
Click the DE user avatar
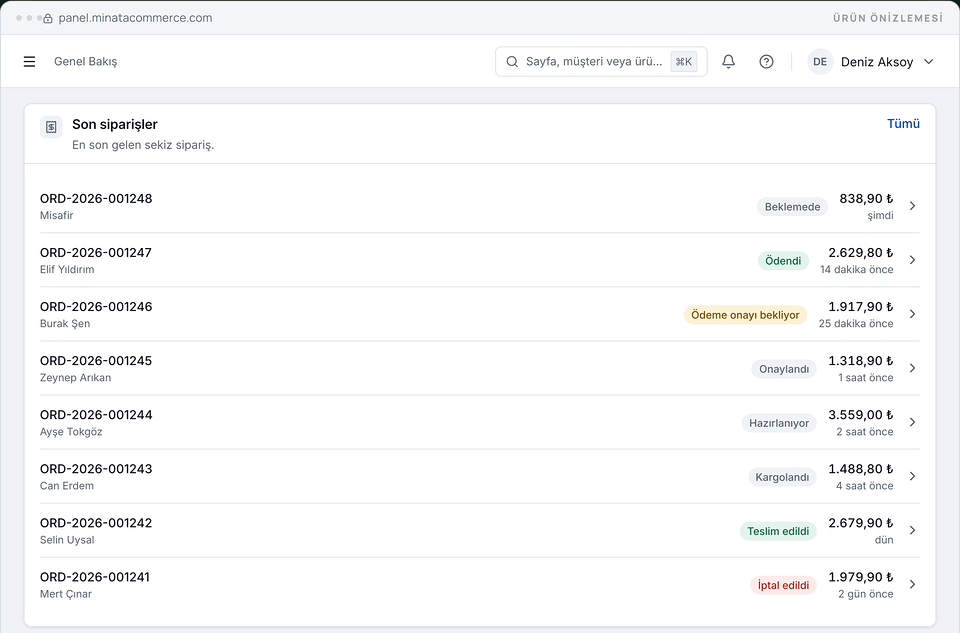tap(820, 61)
